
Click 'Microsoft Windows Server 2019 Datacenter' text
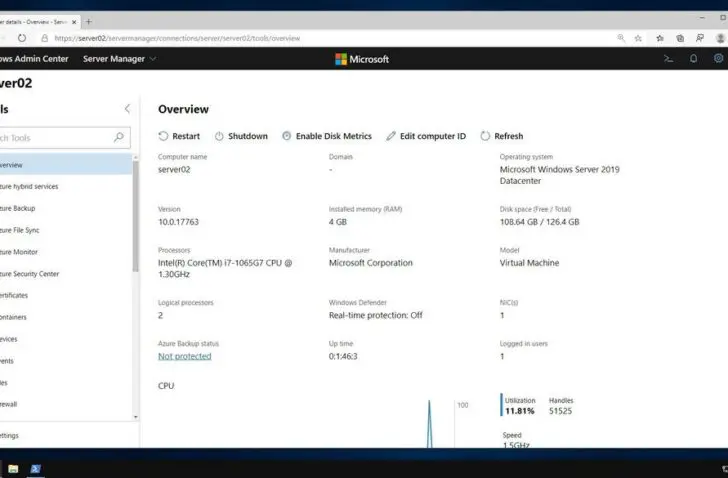559,175
